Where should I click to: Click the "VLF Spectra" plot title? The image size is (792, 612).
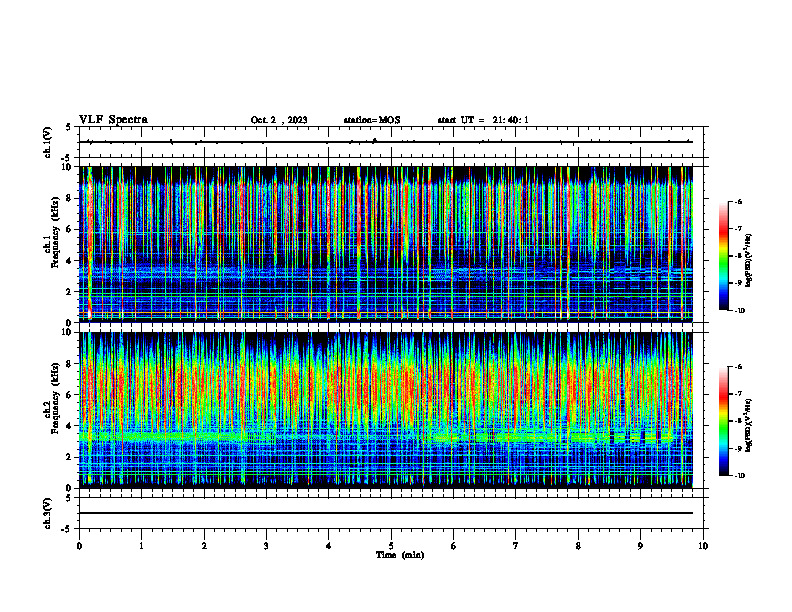coord(113,120)
